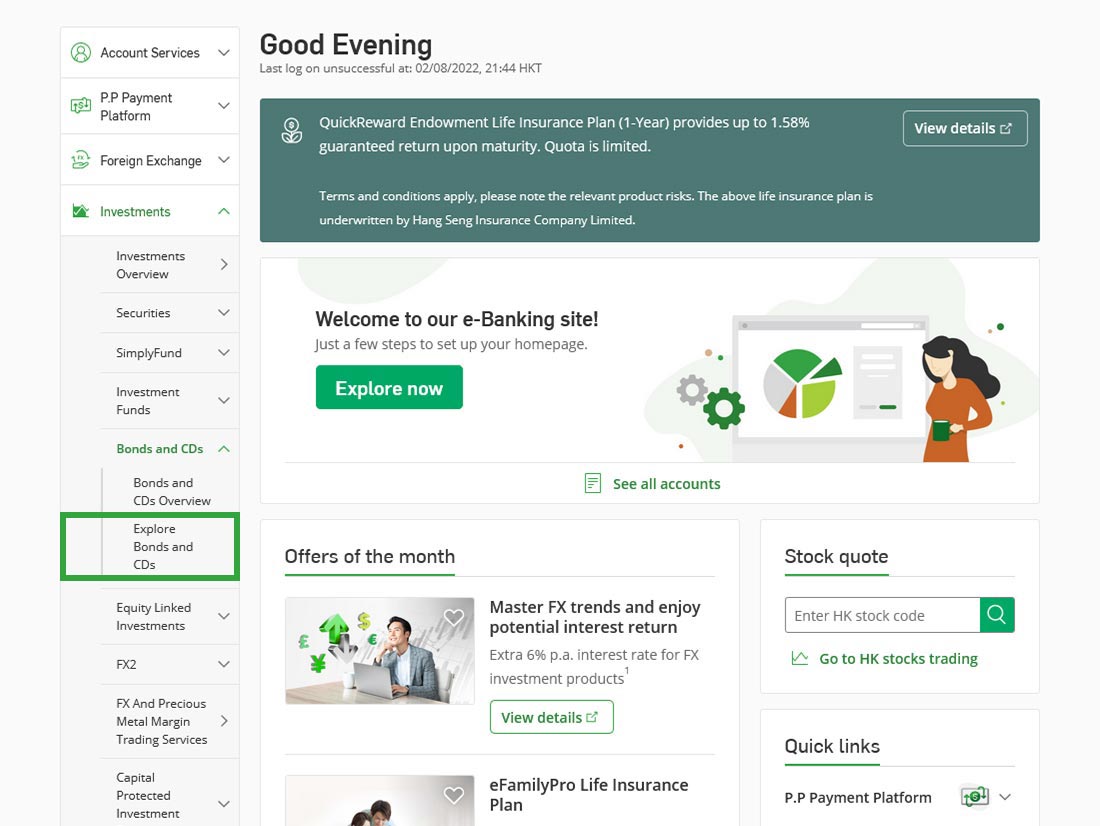Screen dimensions: 1100x826
Task: Select Bonds and CDs Overview
Action: 172,491
